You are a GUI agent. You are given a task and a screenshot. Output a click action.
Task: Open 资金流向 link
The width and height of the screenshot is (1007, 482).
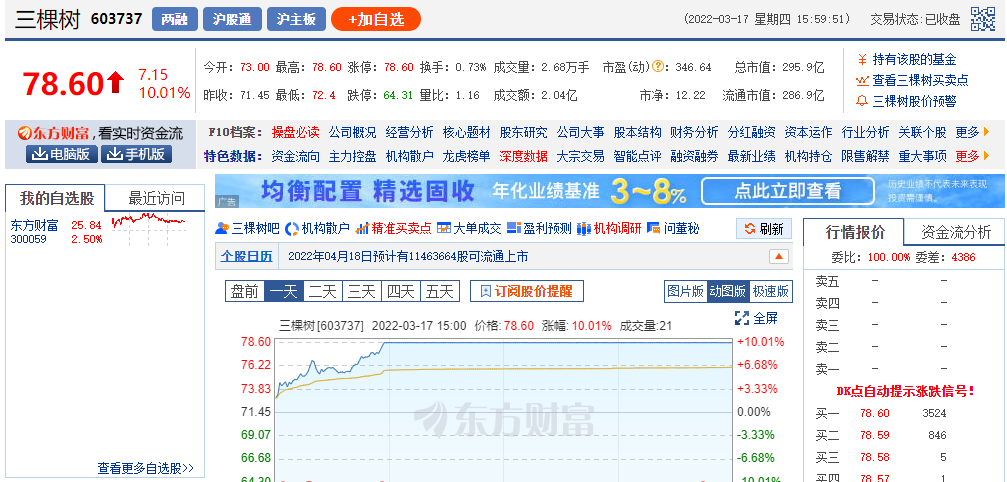point(295,156)
